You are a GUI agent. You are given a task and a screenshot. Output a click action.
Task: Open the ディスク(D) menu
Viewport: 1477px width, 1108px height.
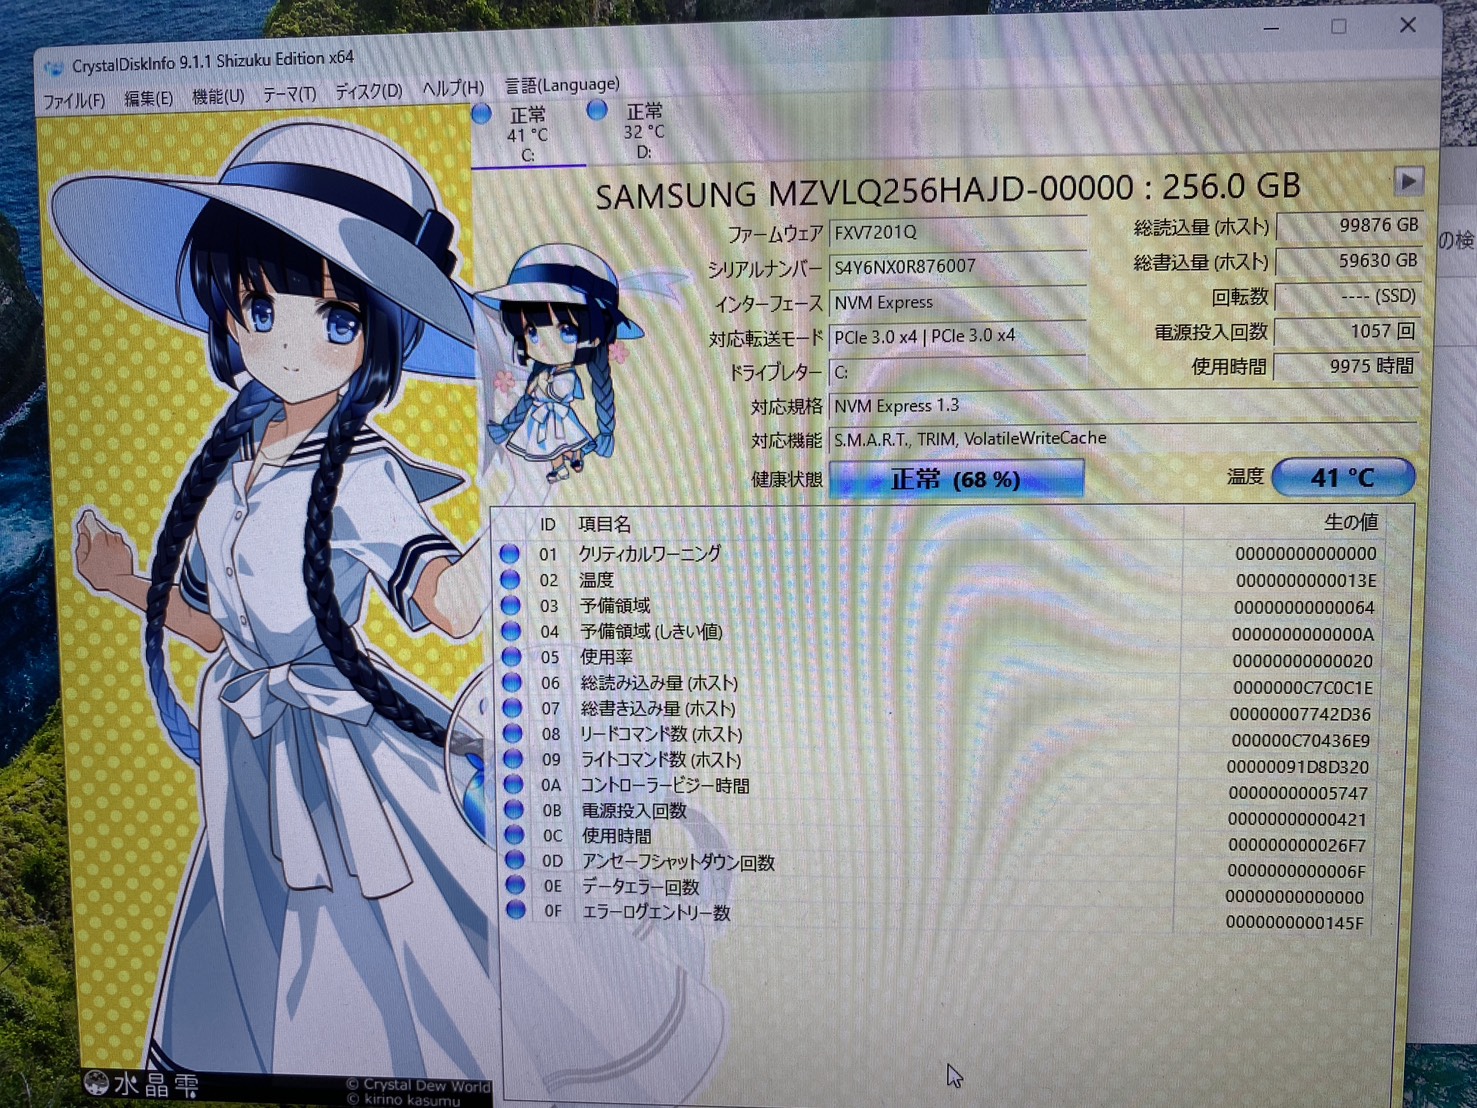(x=368, y=91)
